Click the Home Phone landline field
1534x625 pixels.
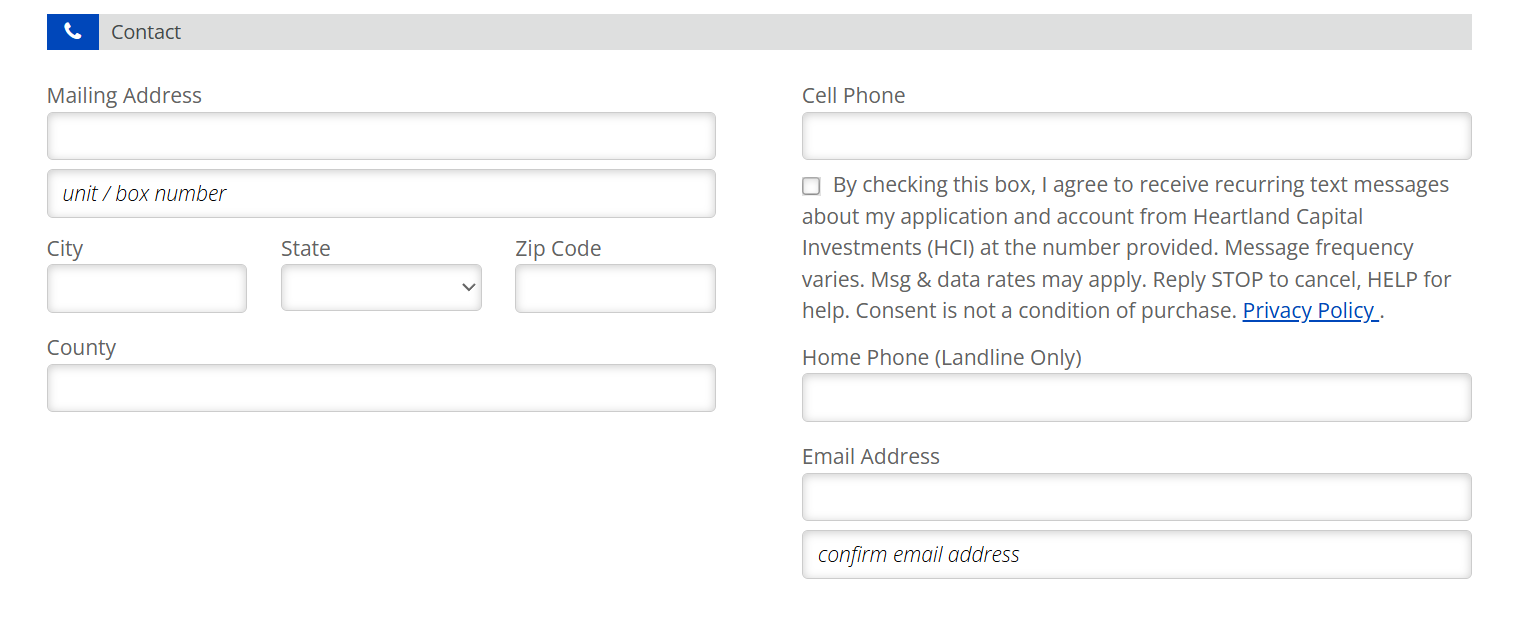click(1136, 397)
